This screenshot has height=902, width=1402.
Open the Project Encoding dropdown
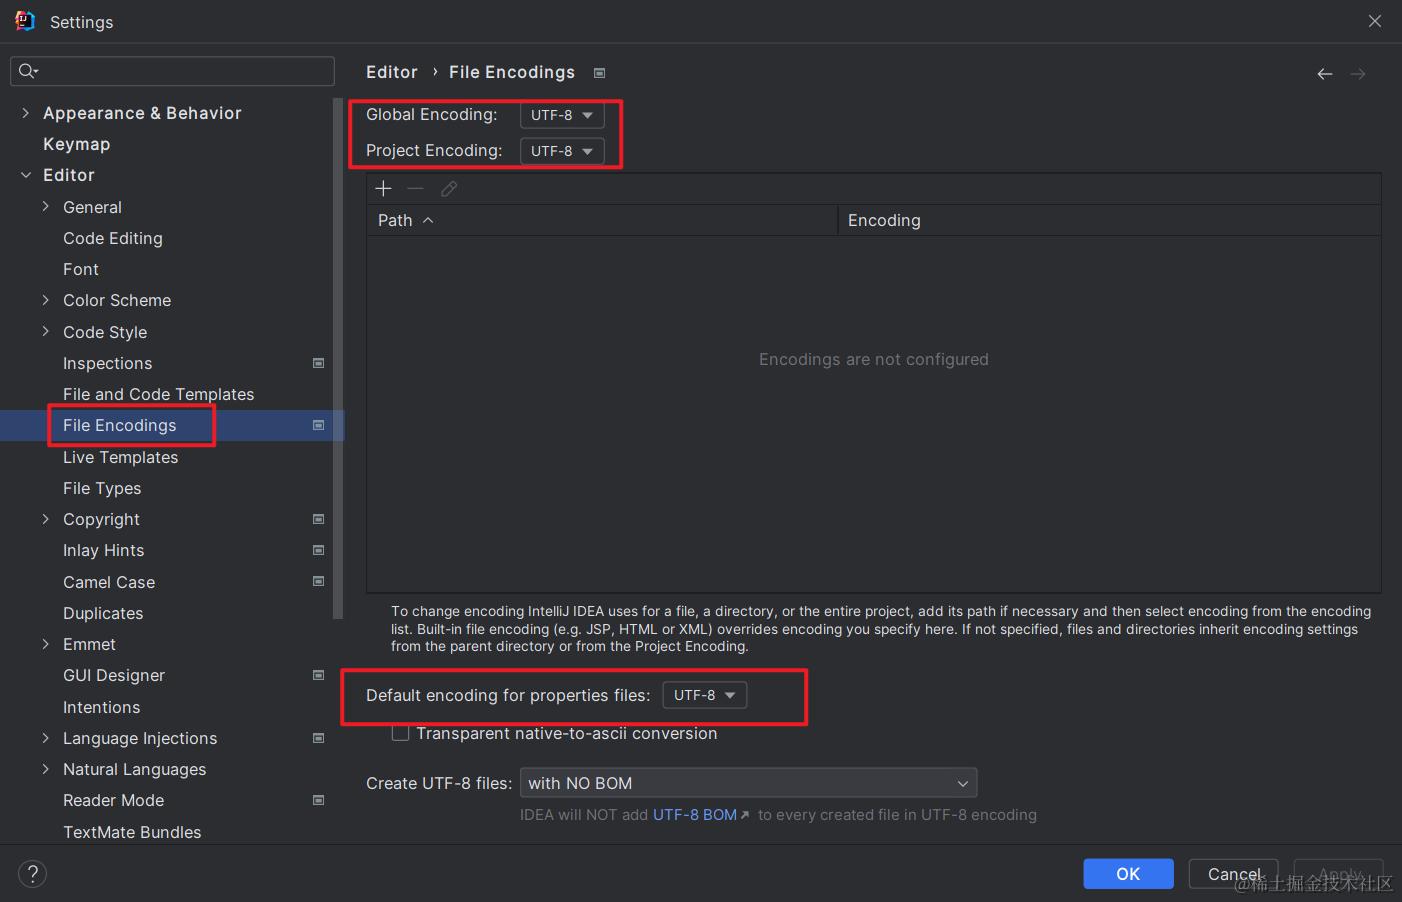(562, 151)
